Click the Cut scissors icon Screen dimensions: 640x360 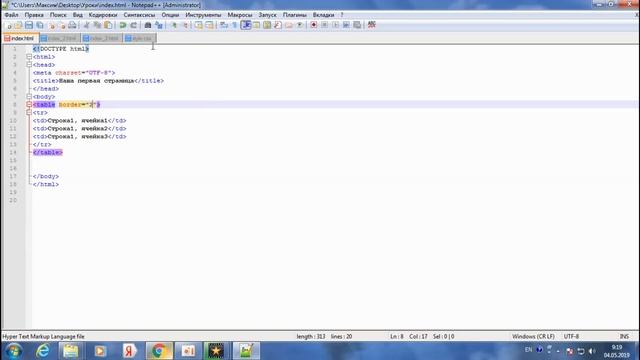[x=86, y=25]
